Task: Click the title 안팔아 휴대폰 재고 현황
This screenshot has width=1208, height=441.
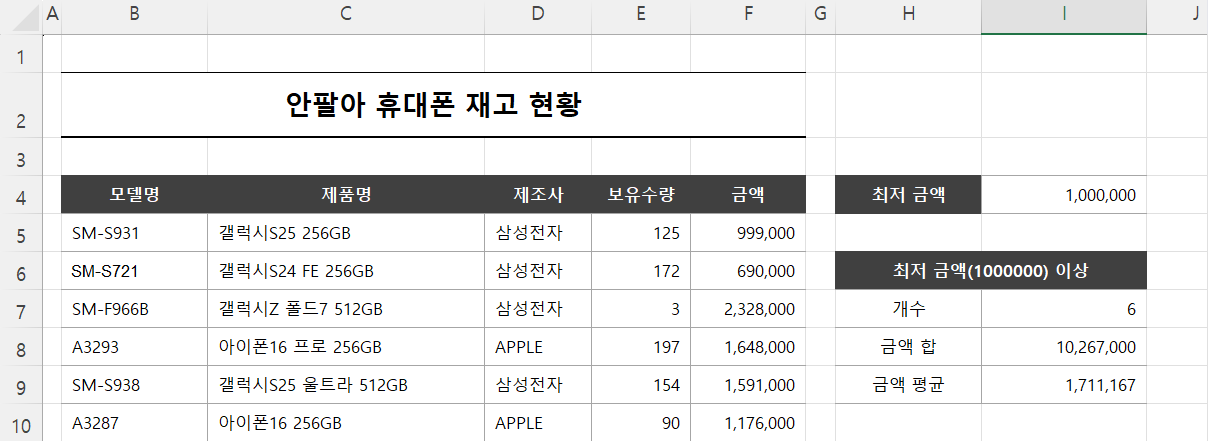Action: [x=433, y=104]
